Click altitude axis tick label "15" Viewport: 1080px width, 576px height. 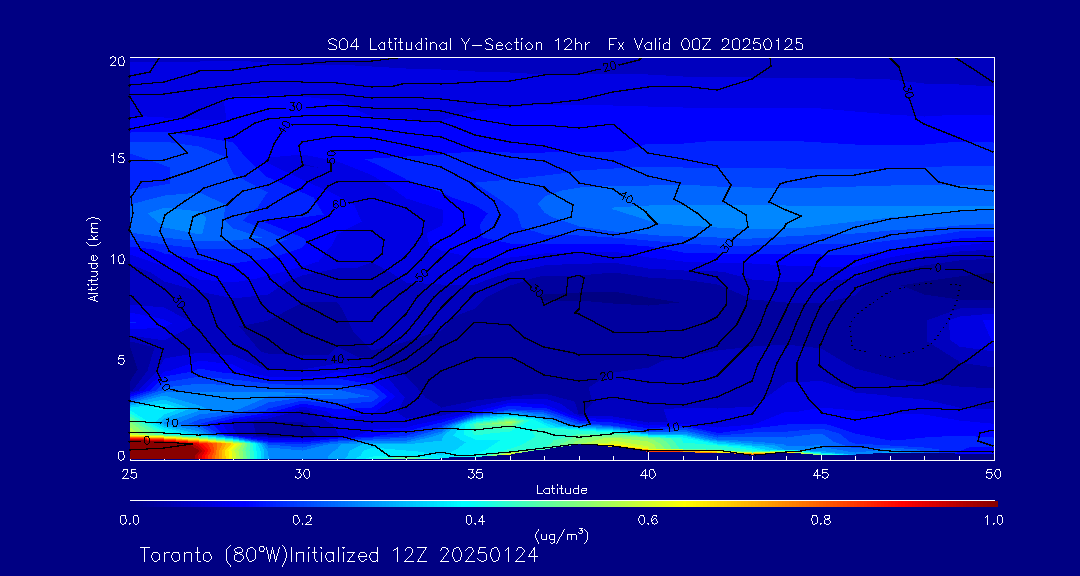116,159
